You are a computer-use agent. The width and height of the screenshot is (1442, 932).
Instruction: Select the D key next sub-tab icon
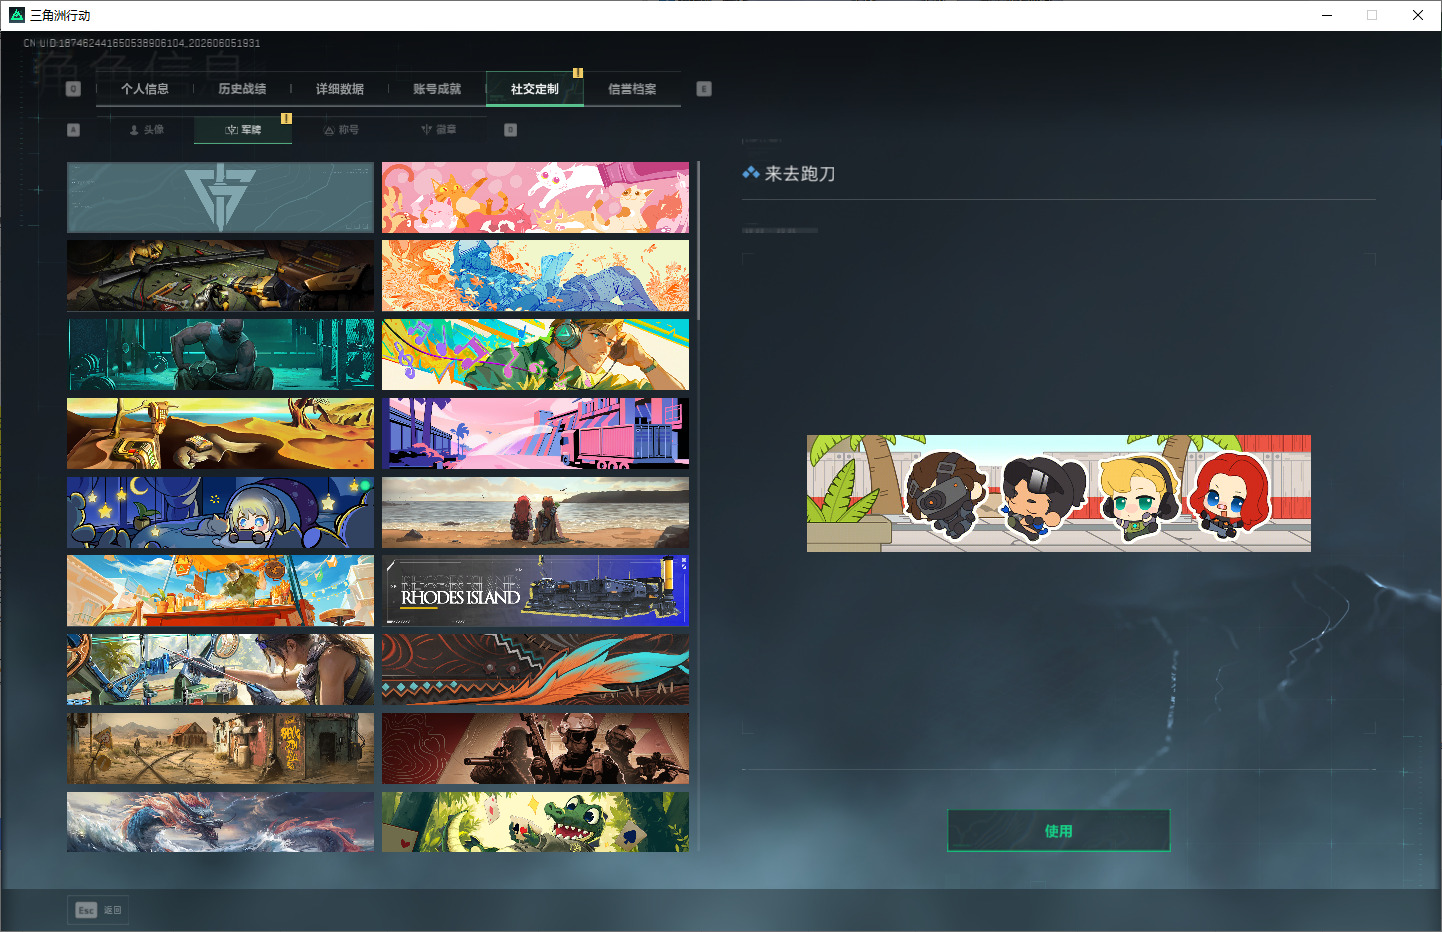pos(511,130)
